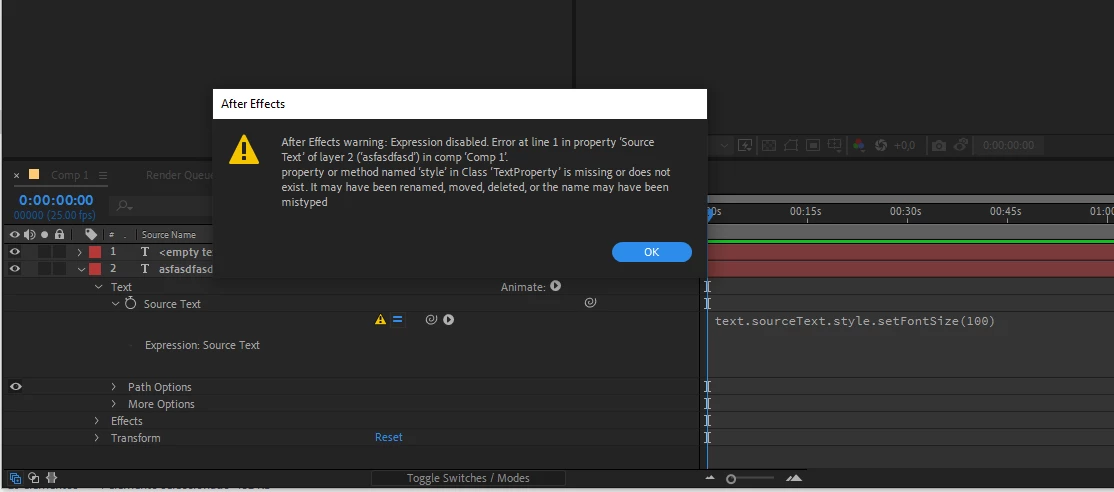Toggle the Enable Expression equals button

398,320
